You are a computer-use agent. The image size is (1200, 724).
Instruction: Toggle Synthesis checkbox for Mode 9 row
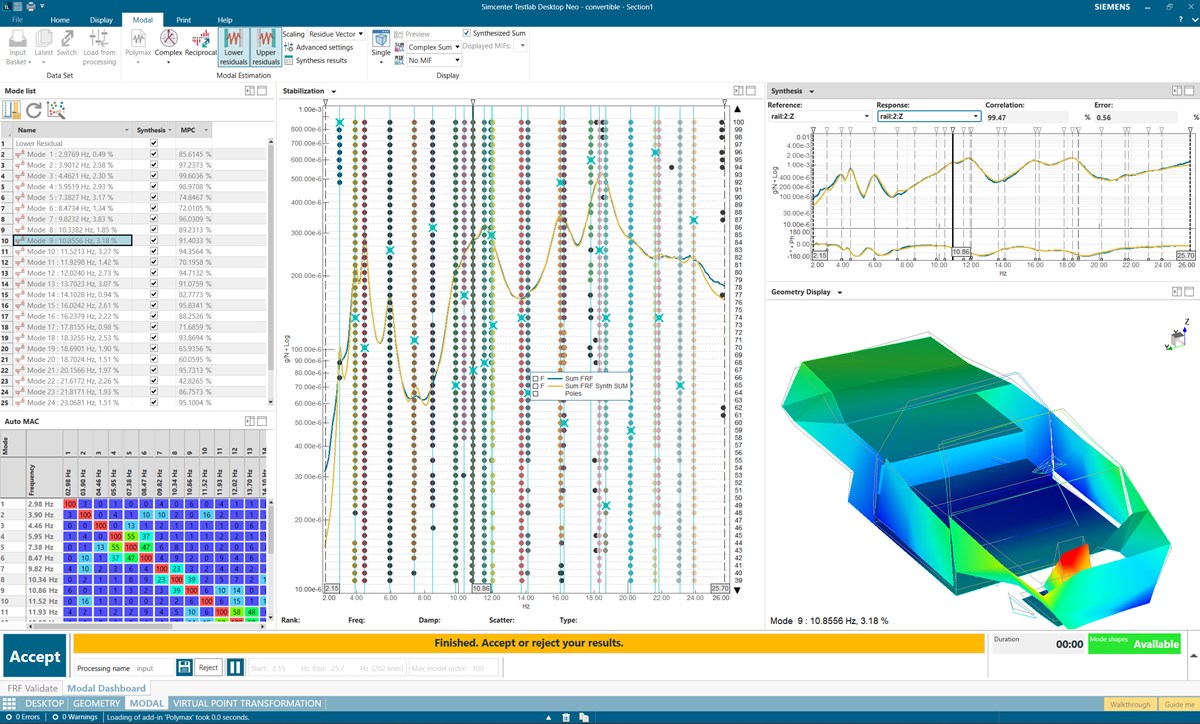point(153,241)
